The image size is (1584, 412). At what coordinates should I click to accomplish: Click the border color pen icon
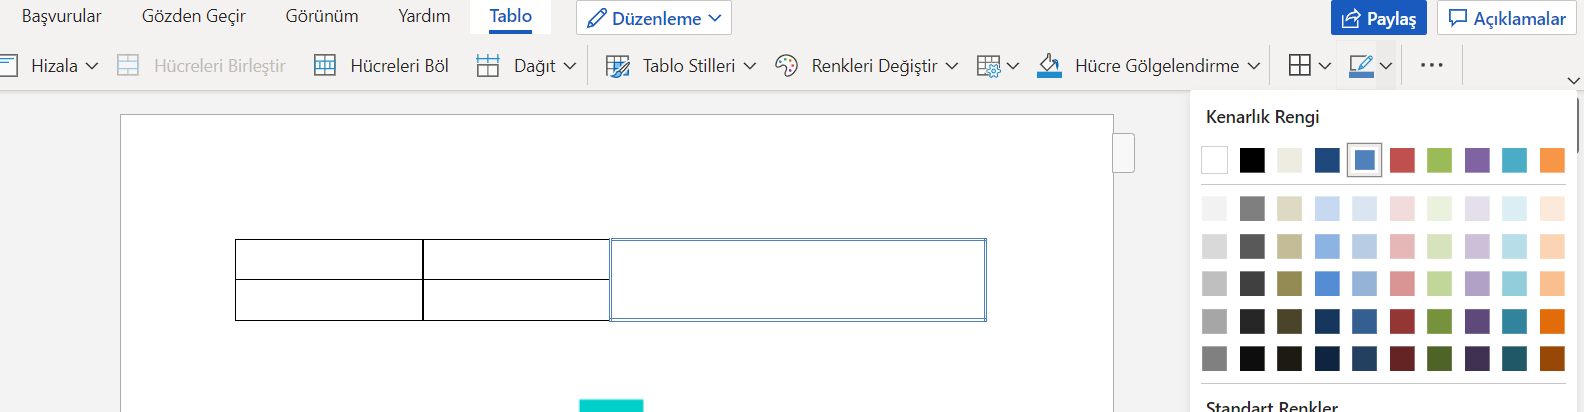pos(1360,66)
